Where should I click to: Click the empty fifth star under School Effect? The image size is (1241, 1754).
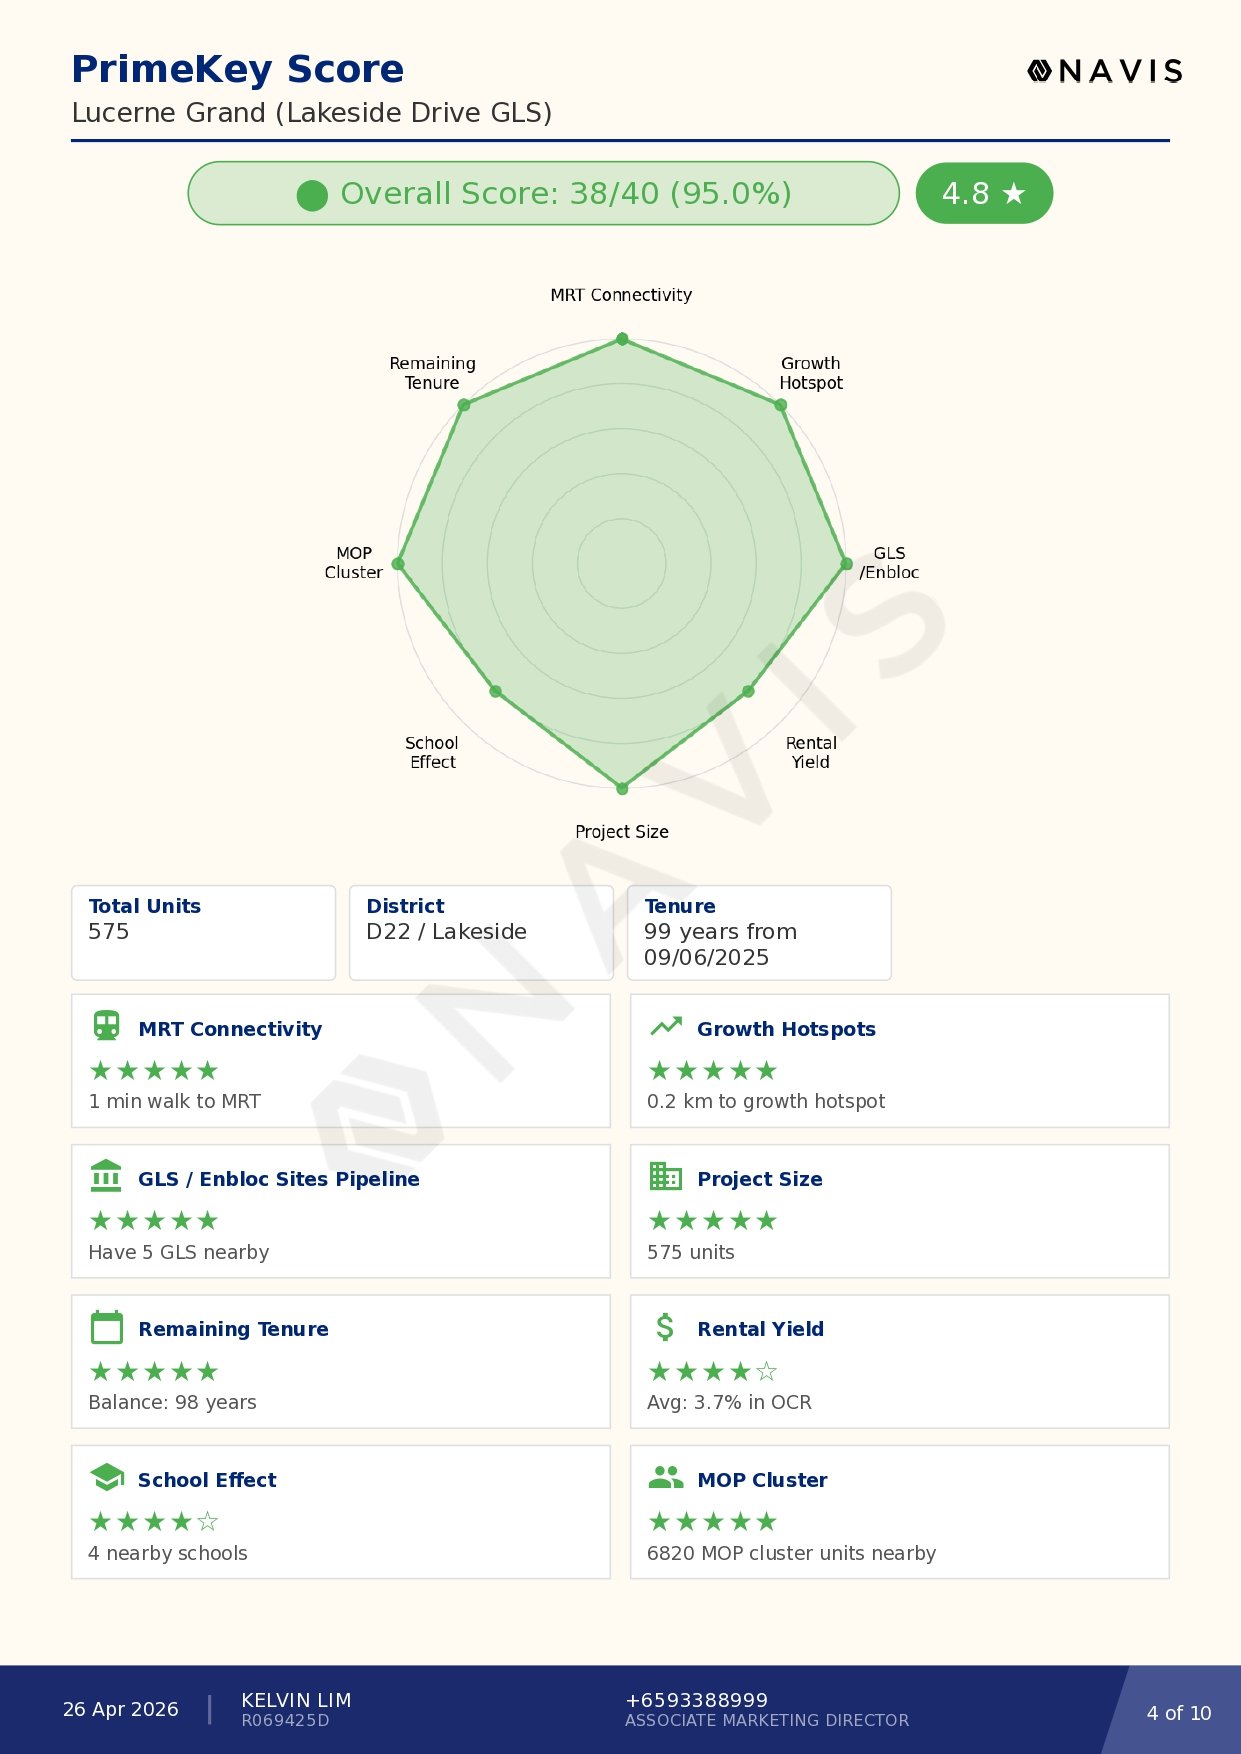pyautogui.click(x=208, y=1522)
